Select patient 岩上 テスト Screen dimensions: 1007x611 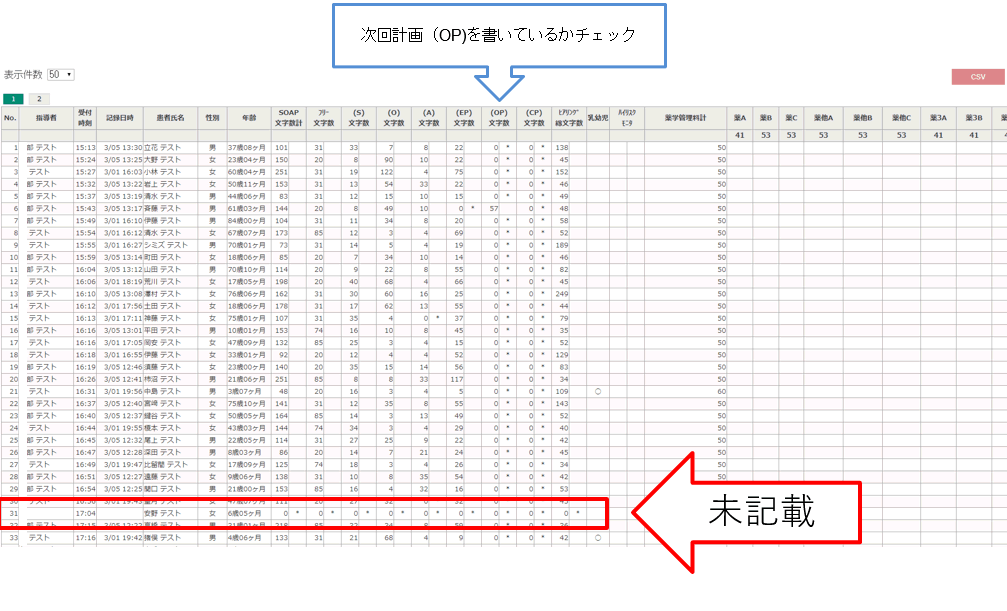[162, 184]
